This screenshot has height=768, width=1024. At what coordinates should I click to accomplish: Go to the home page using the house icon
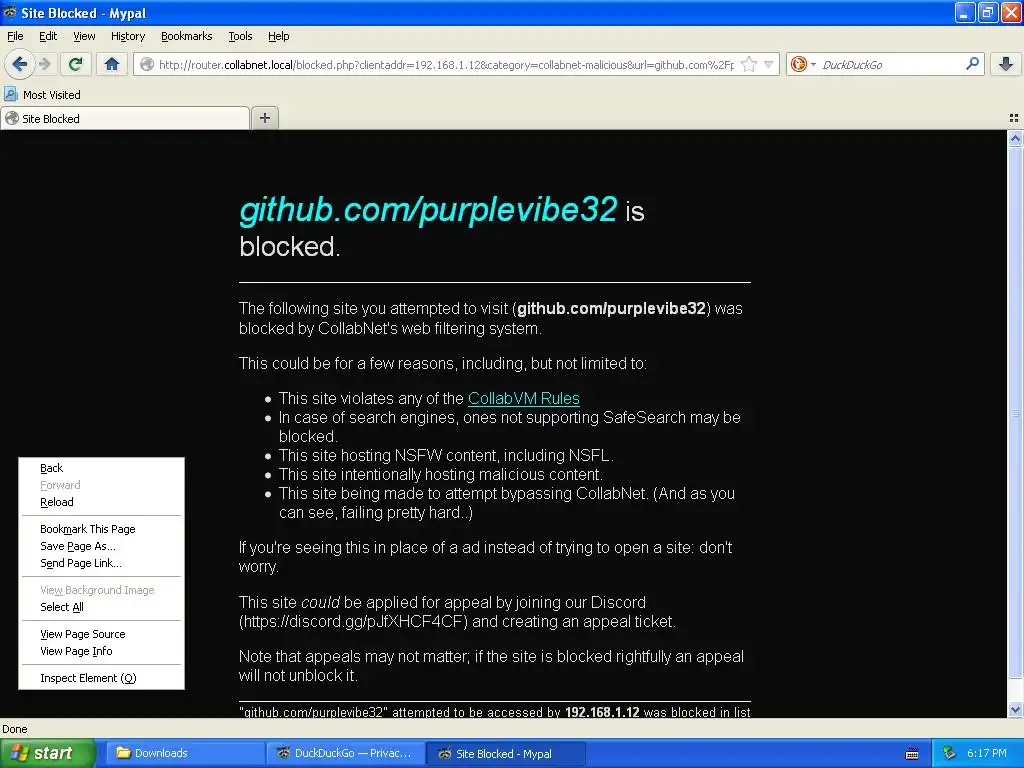[x=112, y=64]
